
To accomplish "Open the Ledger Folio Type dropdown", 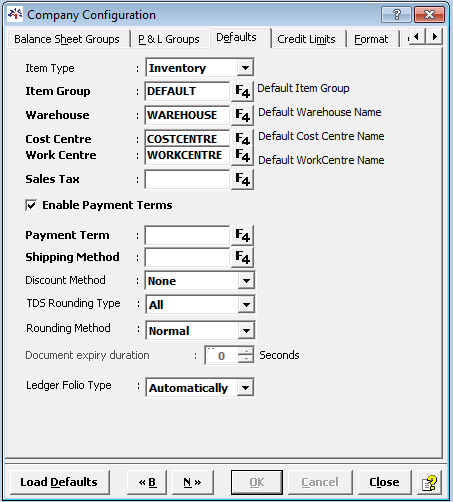I will click(246, 388).
